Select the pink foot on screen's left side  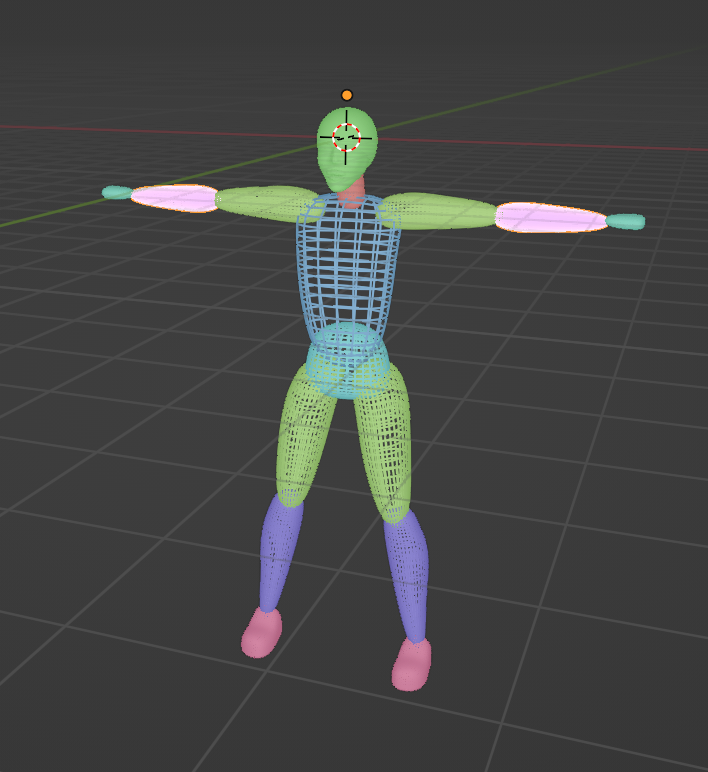click(261, 633)
